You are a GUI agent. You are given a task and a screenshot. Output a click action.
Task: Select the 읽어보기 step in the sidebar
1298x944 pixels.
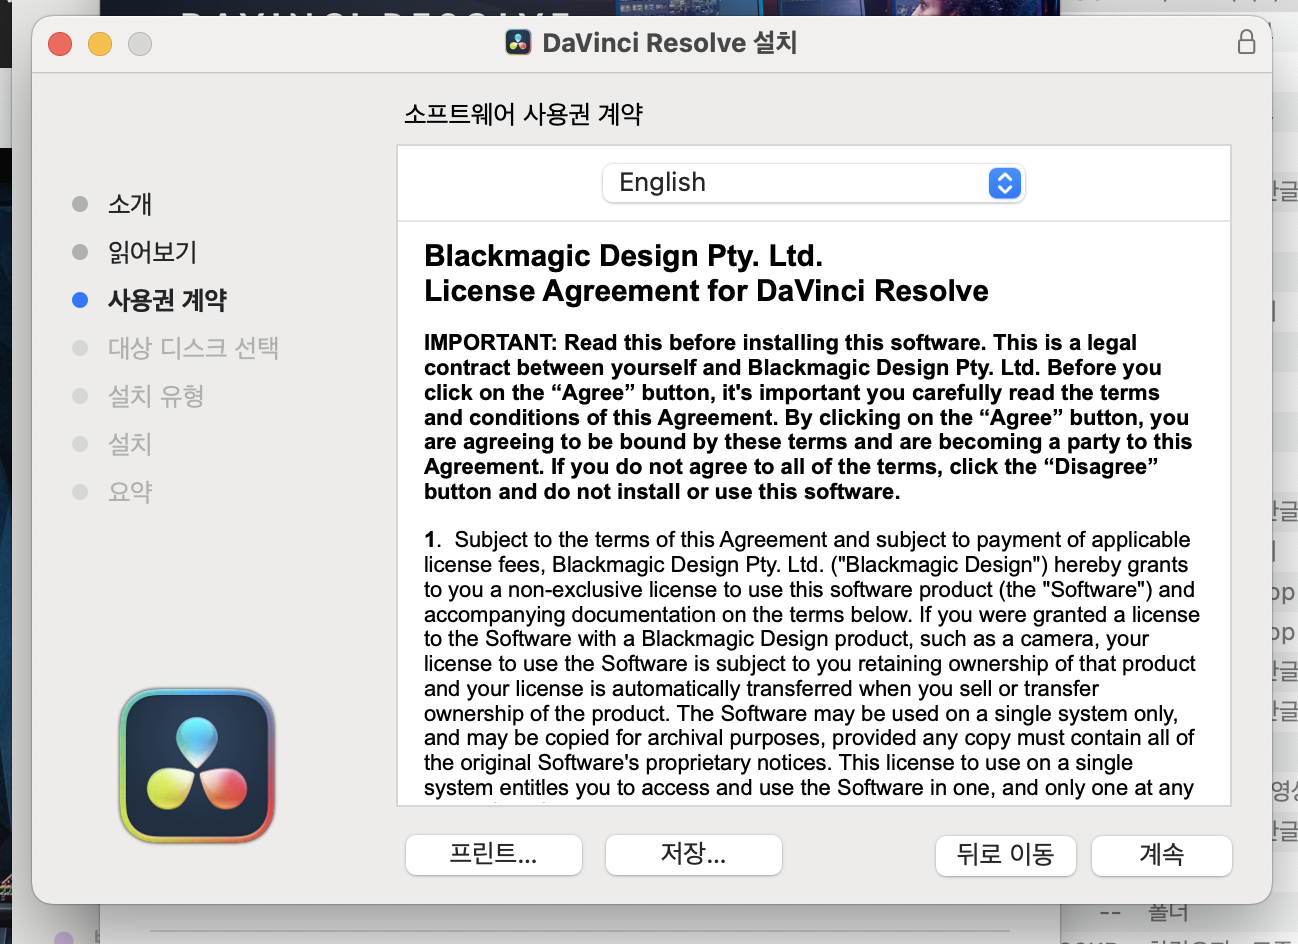tap(153, 252)
